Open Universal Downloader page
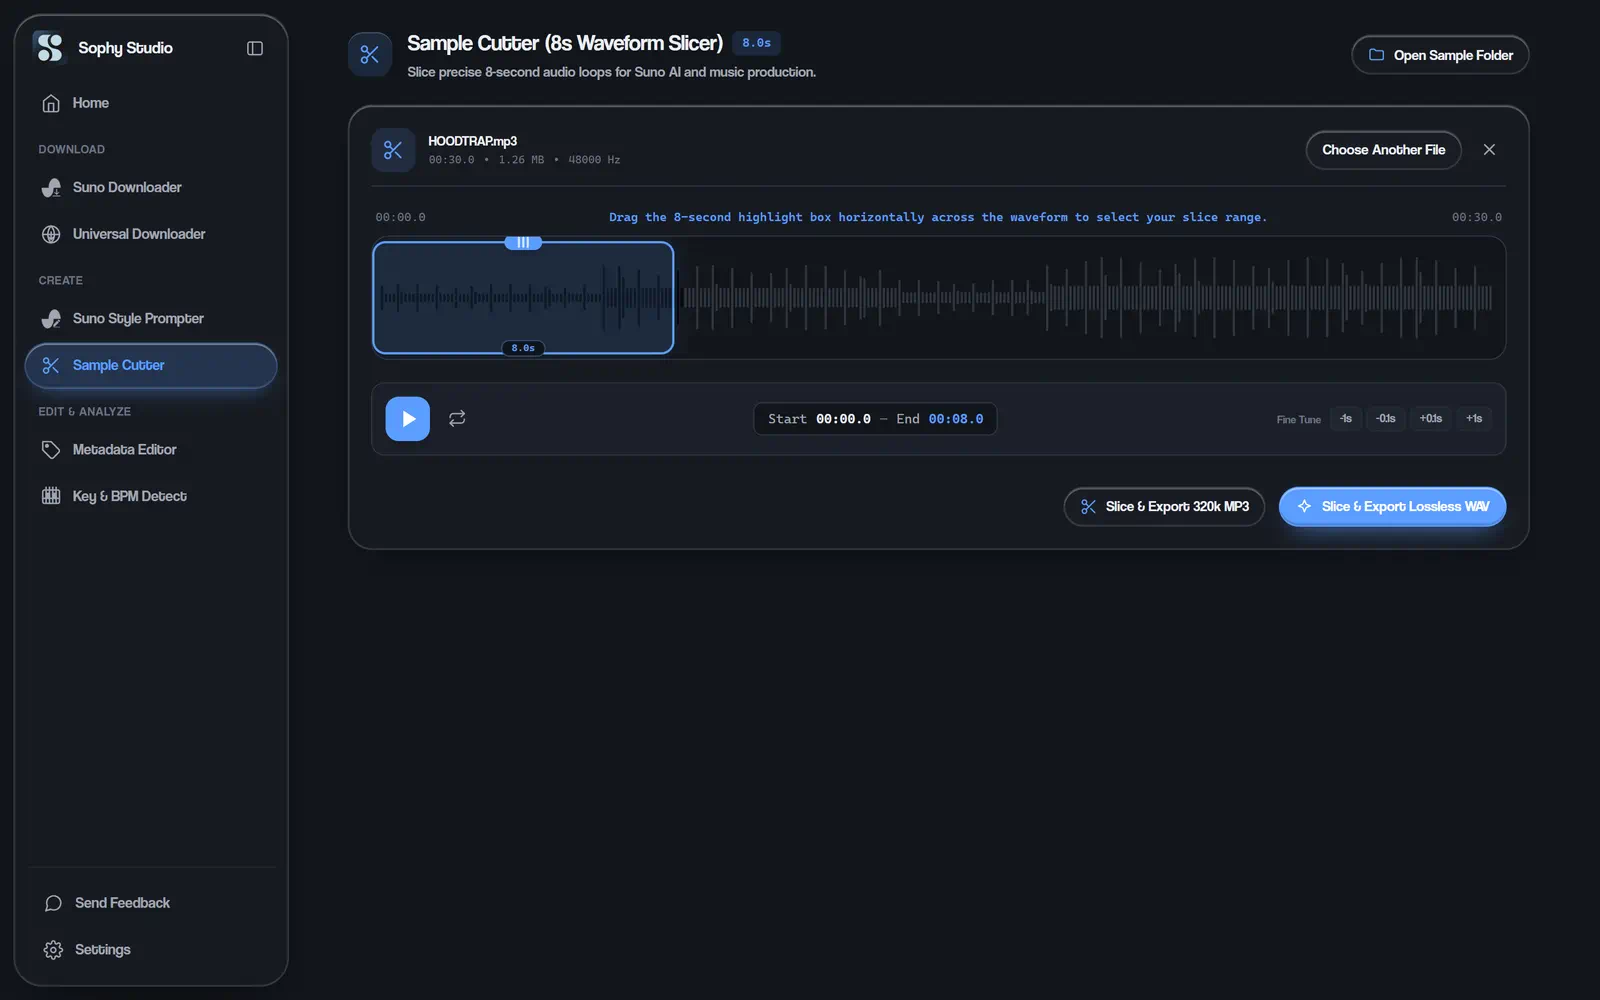1600x1000 pixels. tap(151, 234)
